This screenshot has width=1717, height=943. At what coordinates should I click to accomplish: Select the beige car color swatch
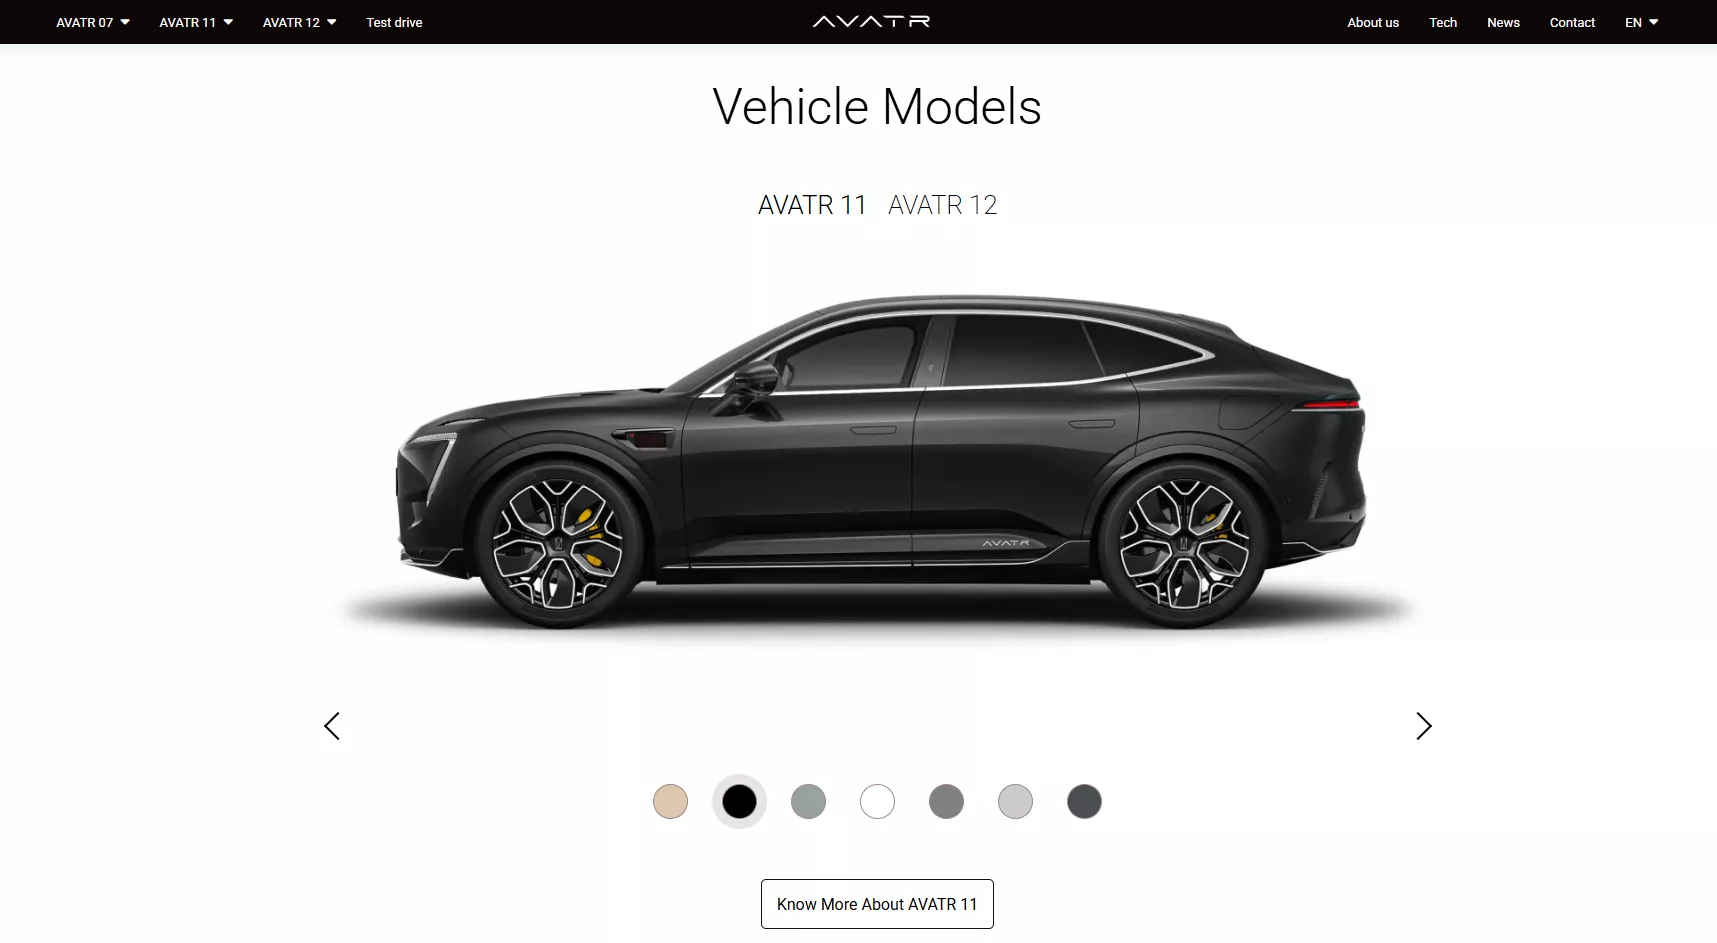point(670,801)
